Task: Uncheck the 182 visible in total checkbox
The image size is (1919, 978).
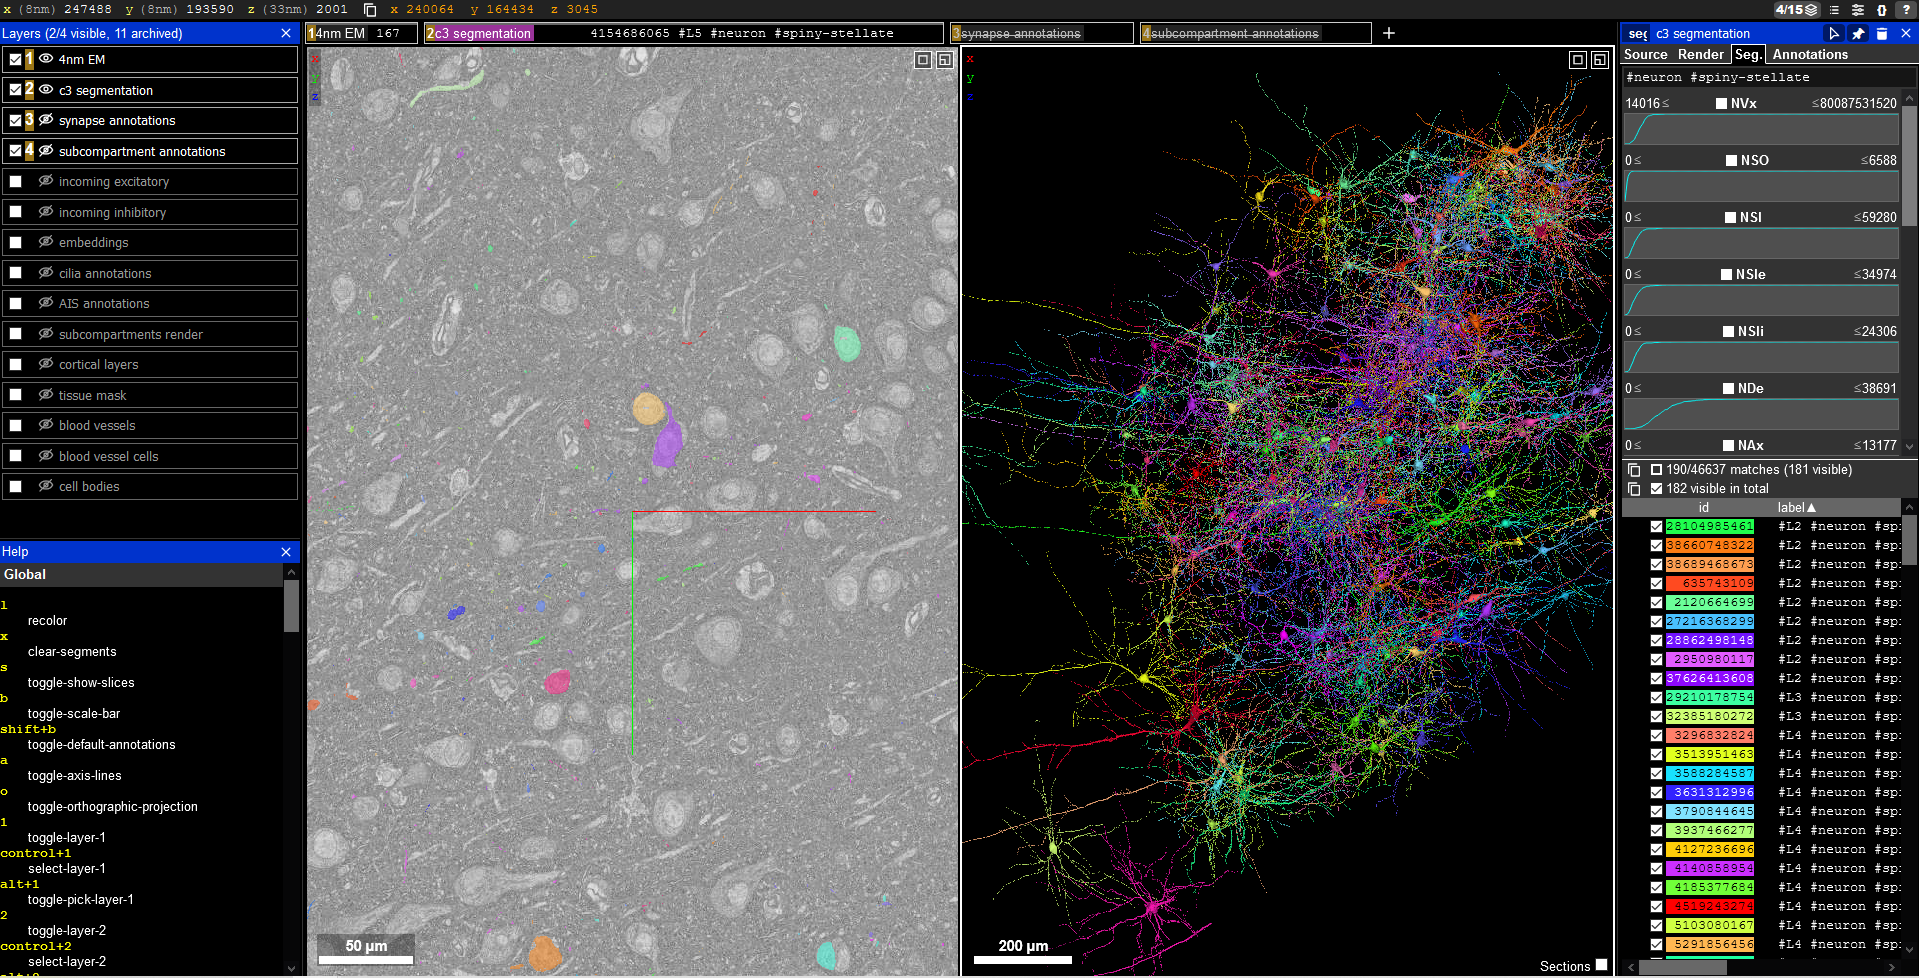Action: pyautogui.click(x=1656, y=489)
